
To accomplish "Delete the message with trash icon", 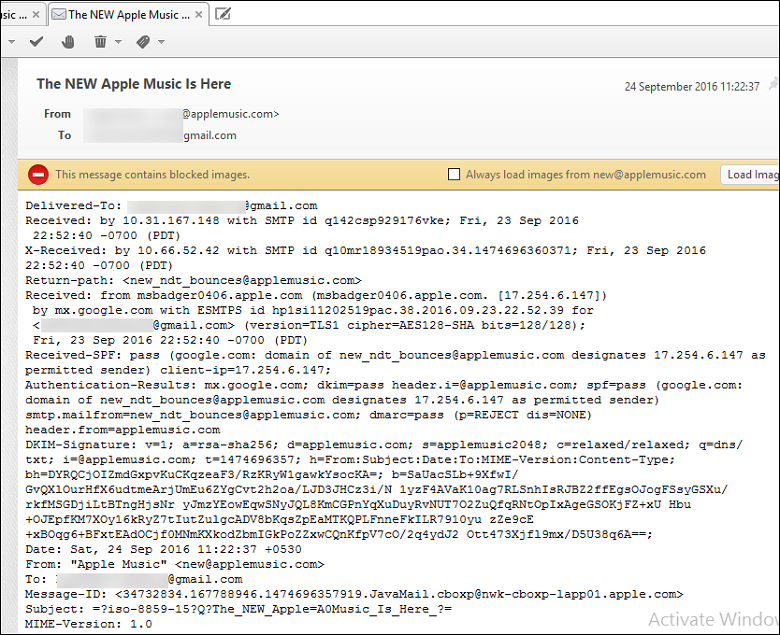I will click(x=100, y=42).
